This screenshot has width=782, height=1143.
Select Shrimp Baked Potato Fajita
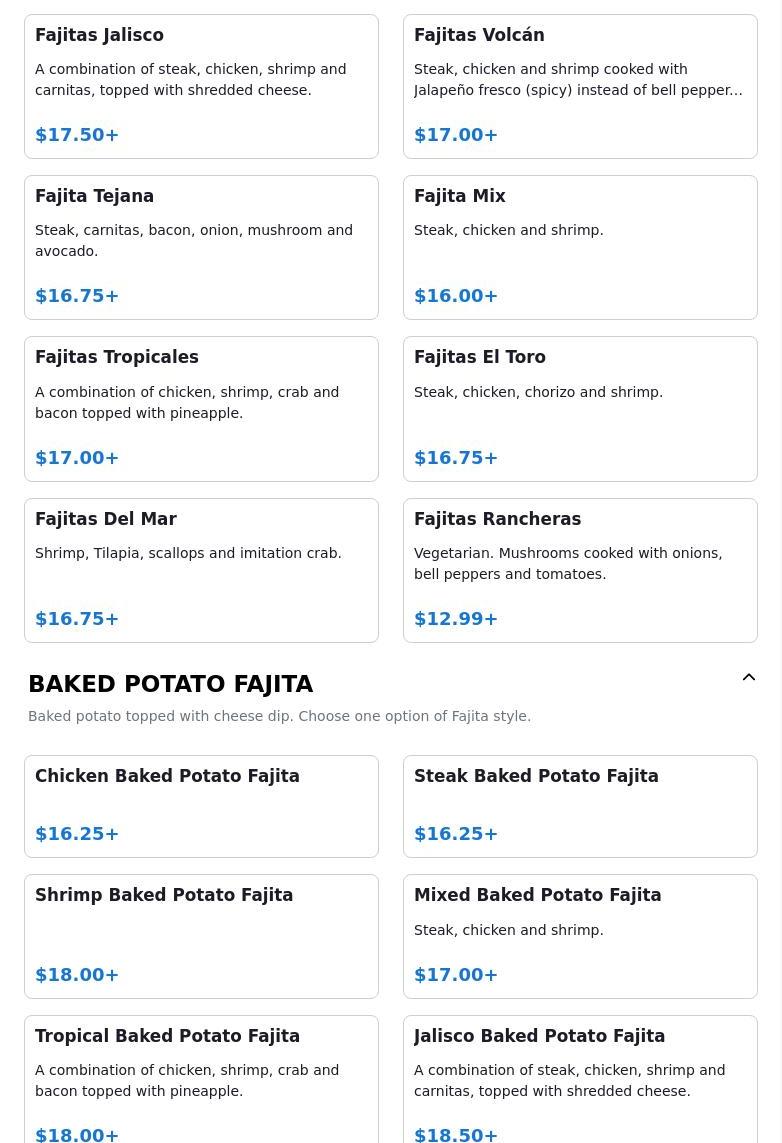201,936
